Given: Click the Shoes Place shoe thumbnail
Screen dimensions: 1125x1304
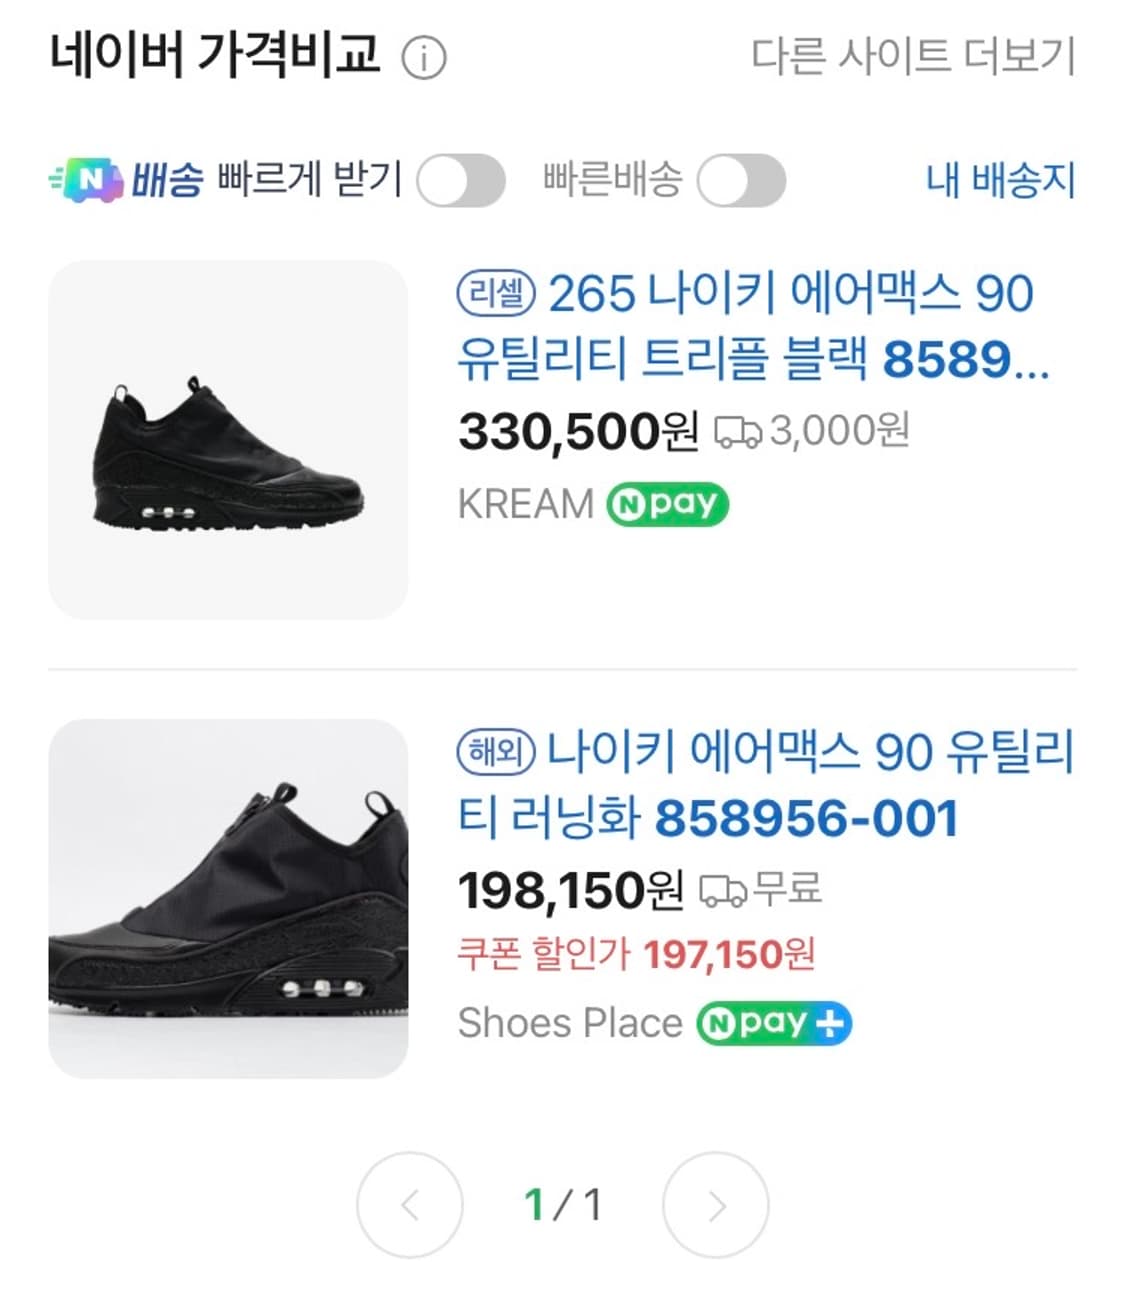Looking at the screenshot, I should pyautogui.click(x=228, y=898).
